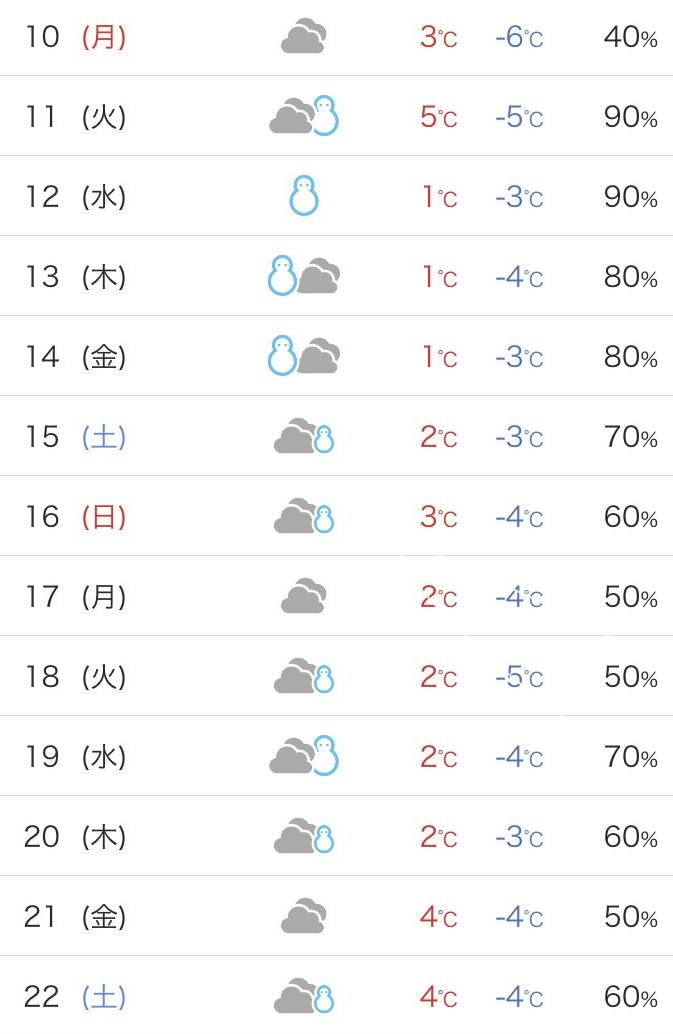Click the 40% precipitation chance for the 10th
The width and height of the screenshot is (673, 1034).
point(631,37)
